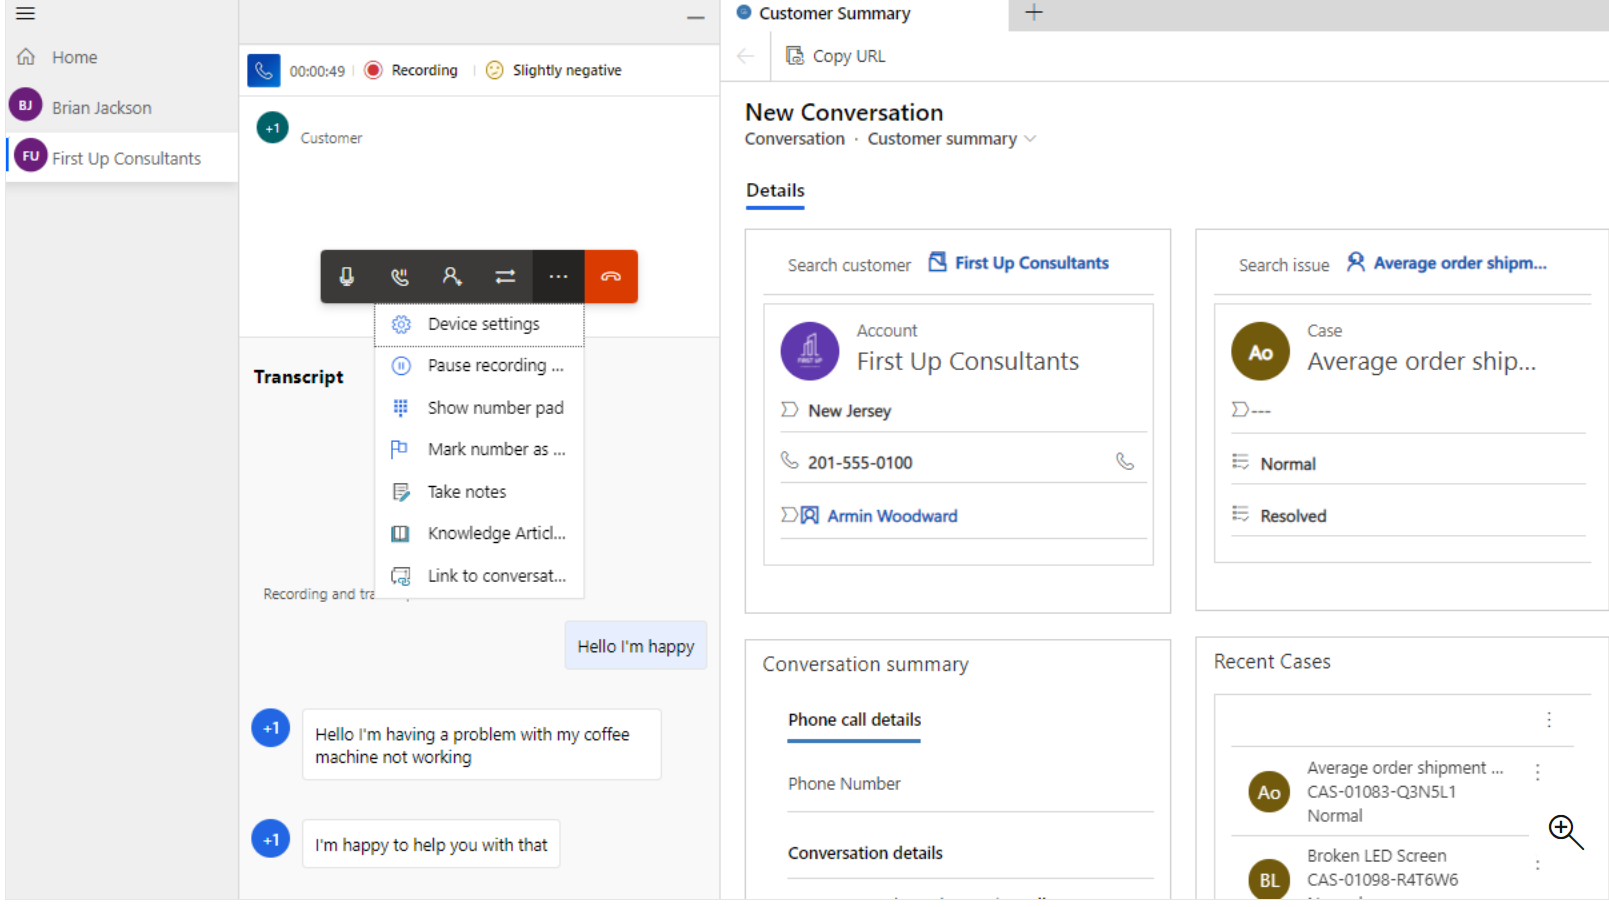Click the phone icon next to 201-555-0100
Viewport: 1609px width, 907px height.
1125,461
